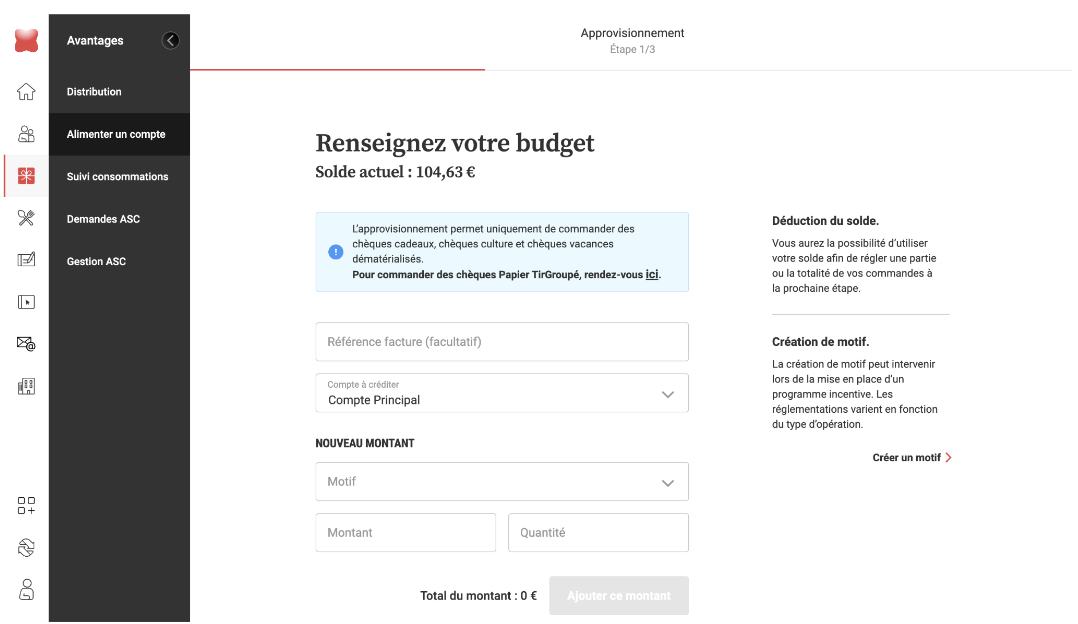Viewport: 1078px width, 624px height.
Task: Click the Solde actuel 104,63 € text
Action: click(x=395, y=172)
